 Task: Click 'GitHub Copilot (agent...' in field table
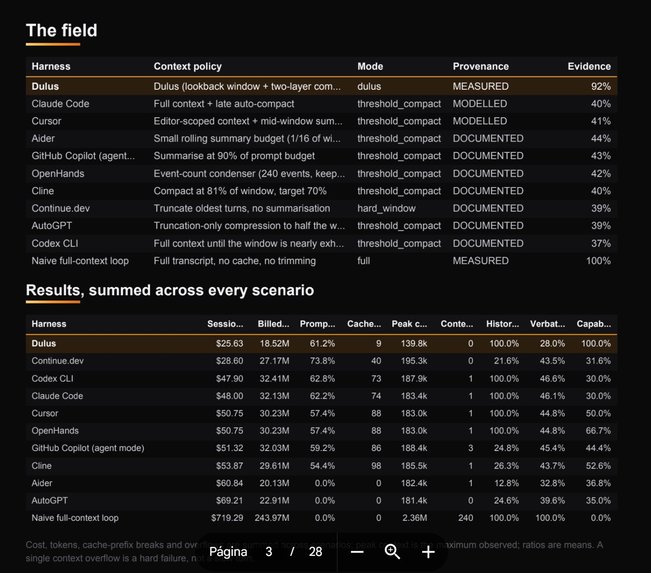pyautogui.click(x=83, y=156)
